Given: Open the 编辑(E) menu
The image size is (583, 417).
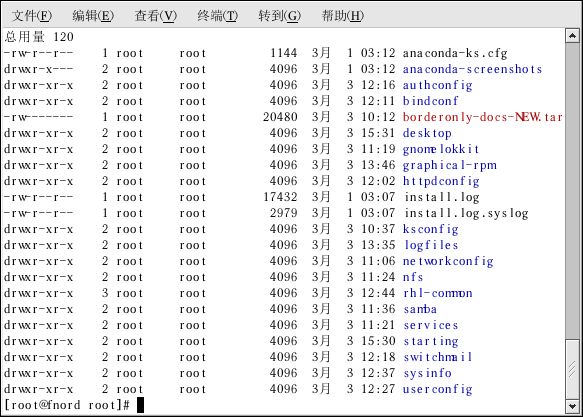Looking at the screenshot, I should click(93, 16).
